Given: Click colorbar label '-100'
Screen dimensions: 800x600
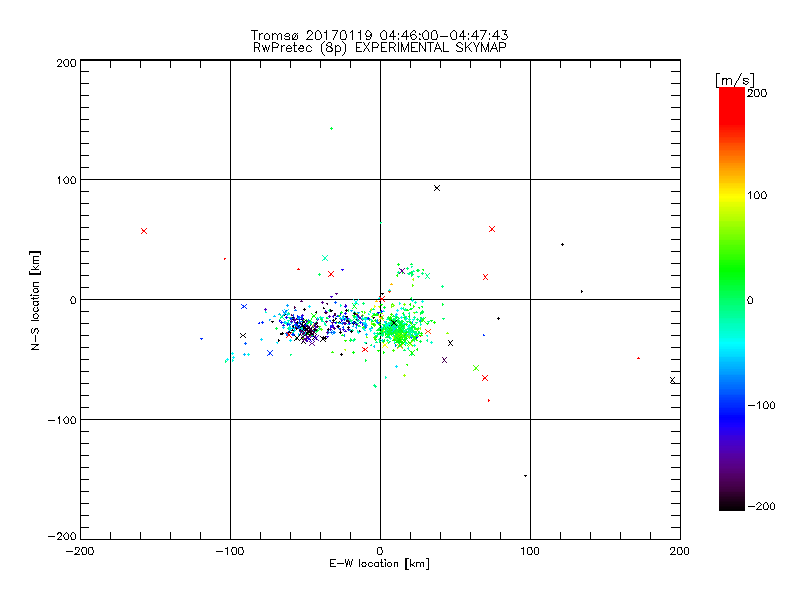Looking at the screenshot, I should click(x=761, y=406).
